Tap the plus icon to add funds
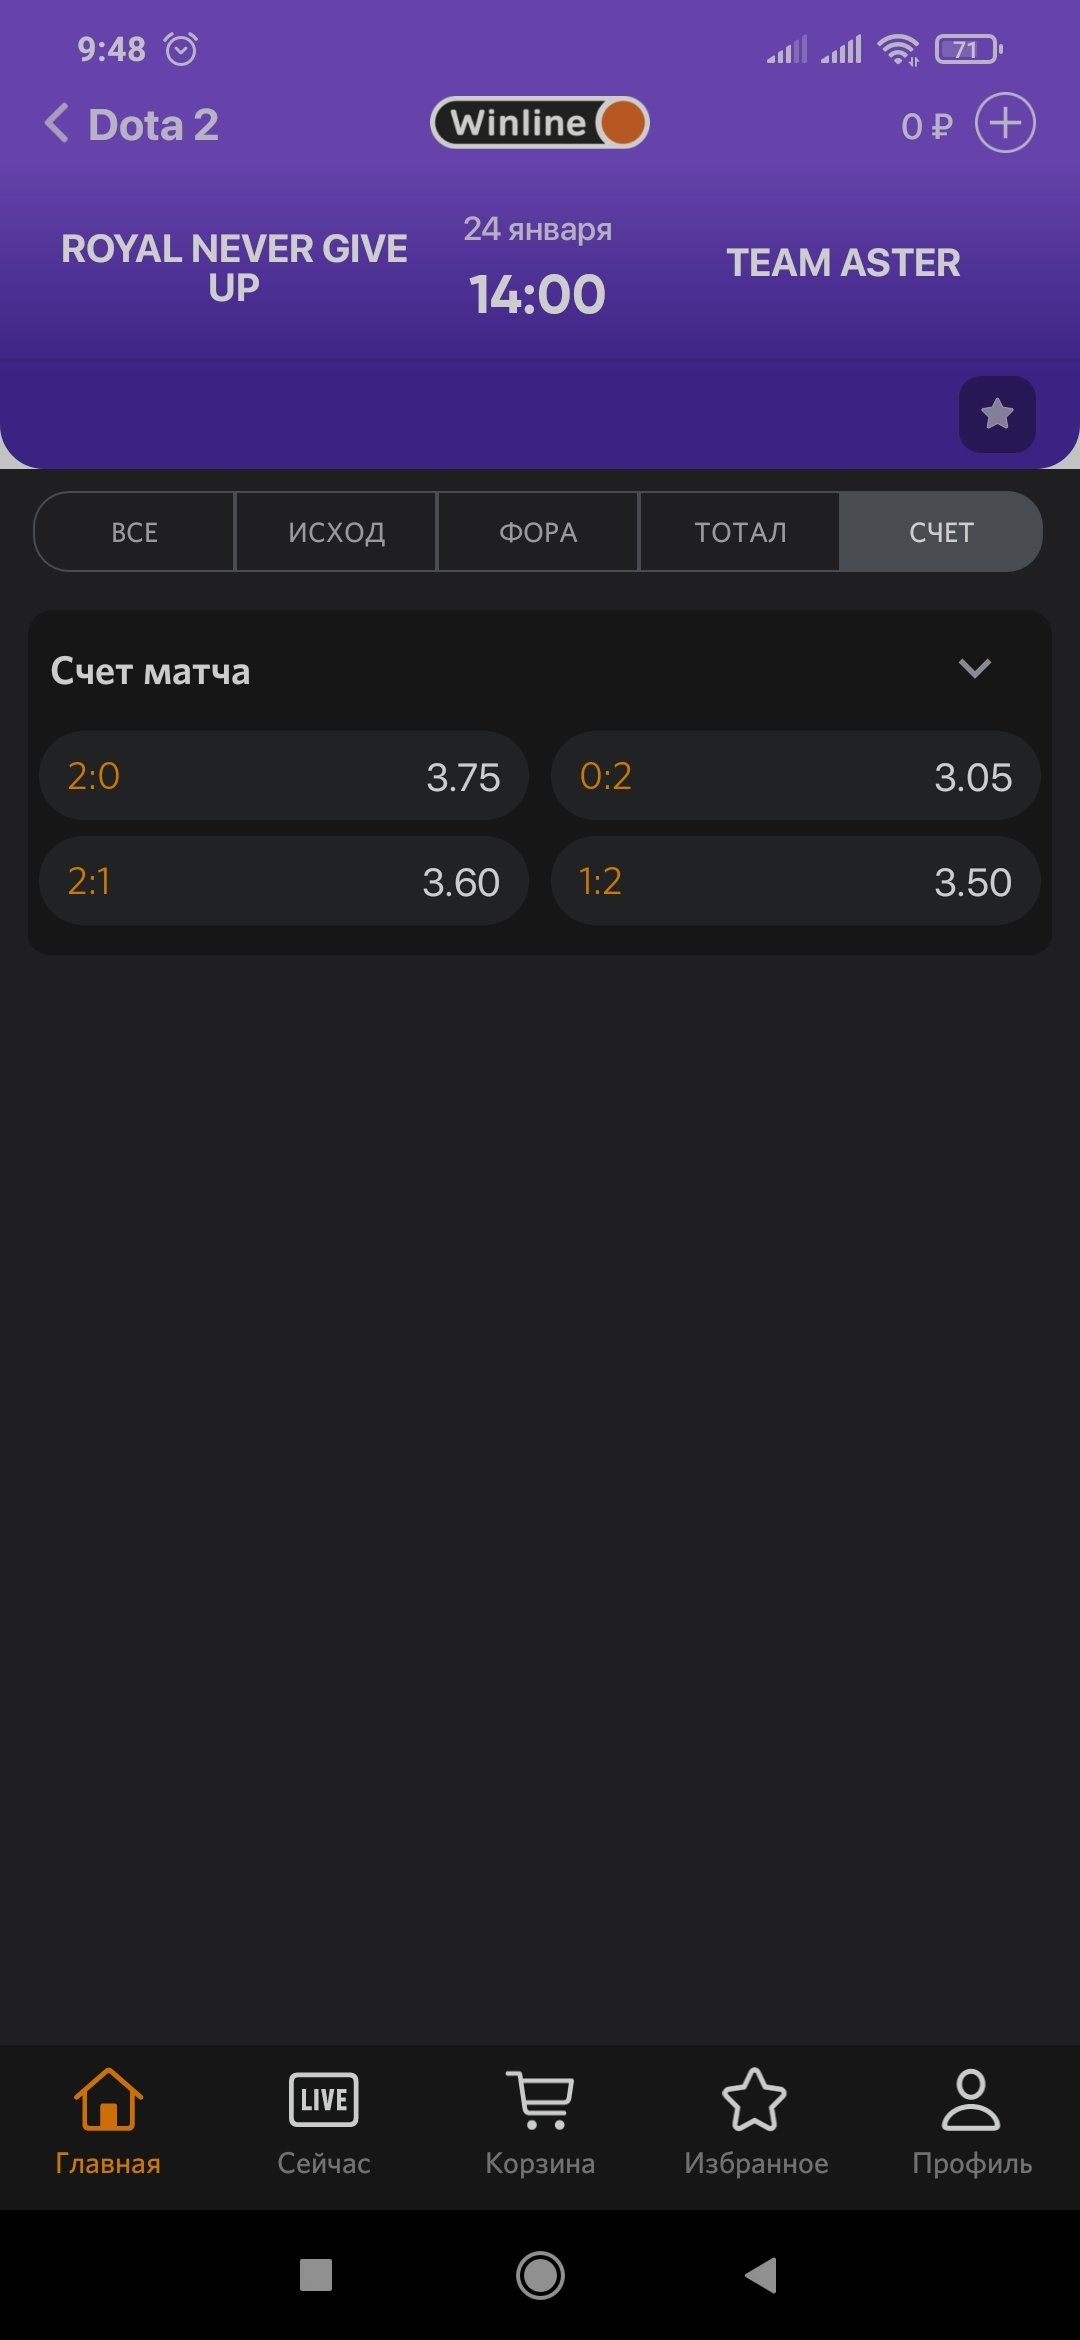Image resolution: width=1080 pixels, height=2340 pixels. tap(1004, 124)
